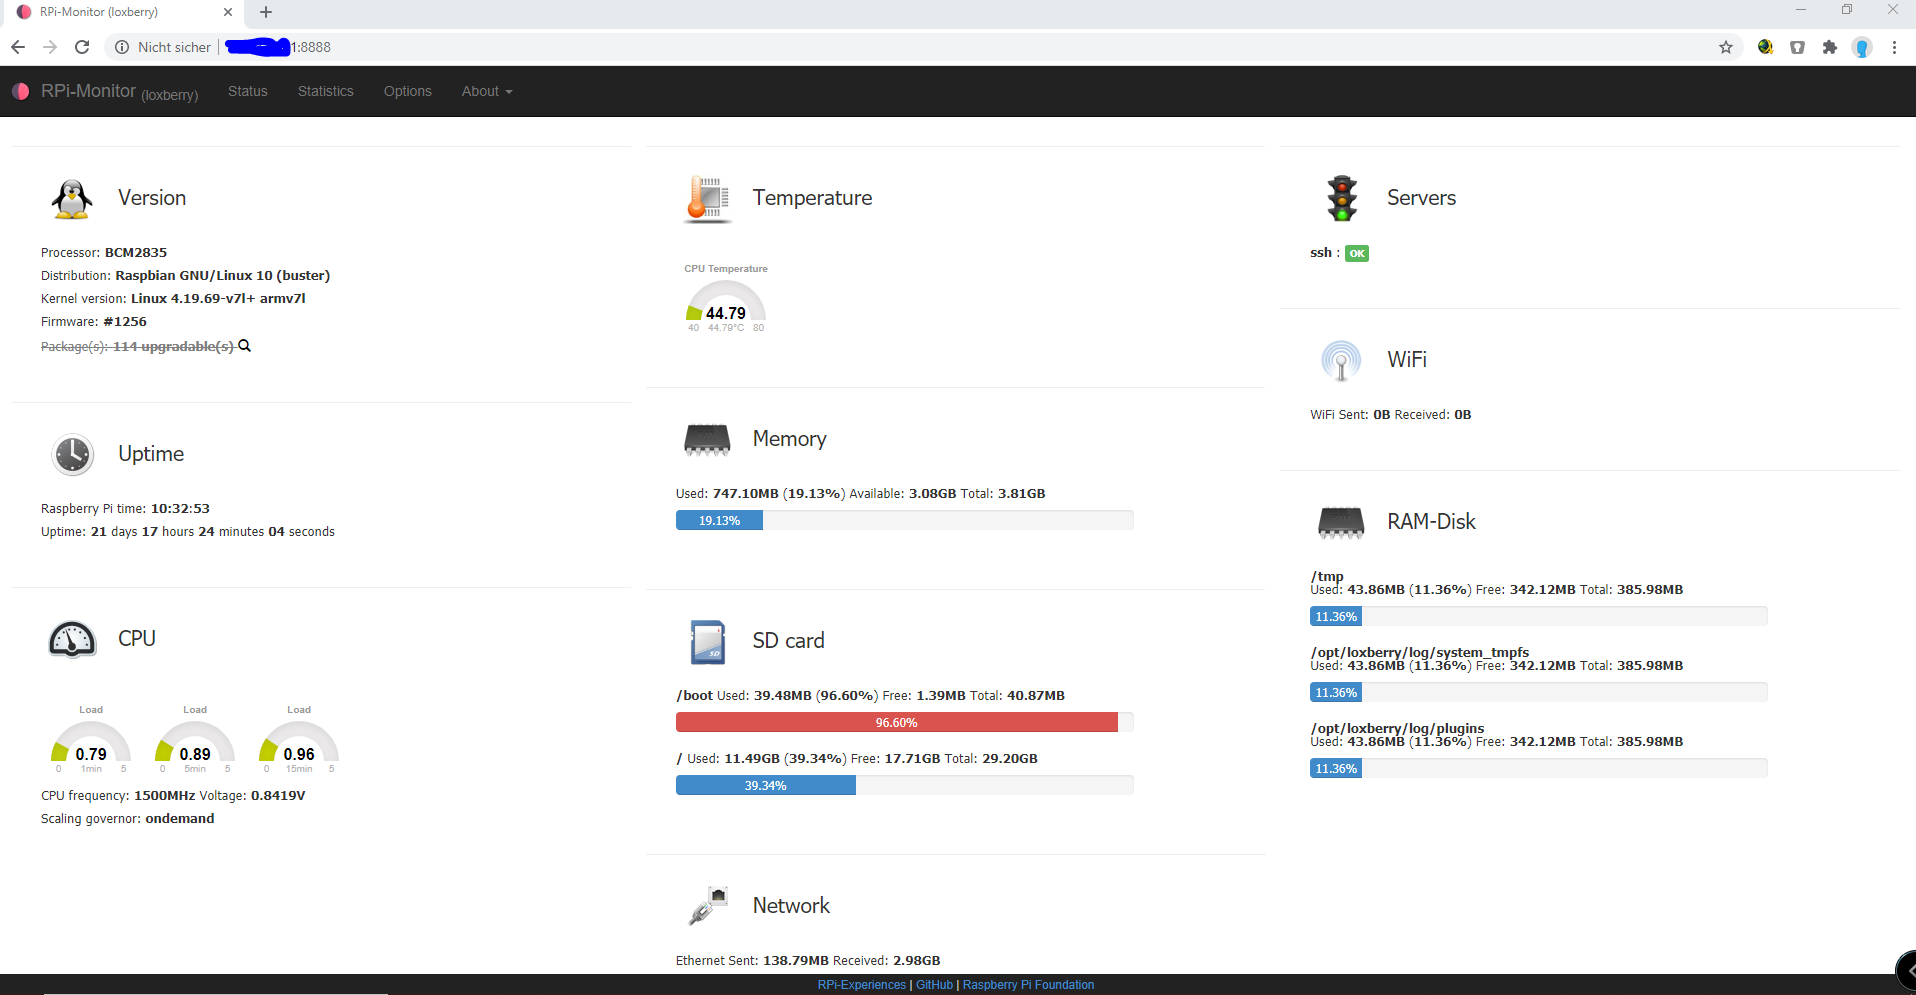Screen dimensions: 1916x995
Task: Click the '114 upgradable(s)' package text
Action: (173, 346)
